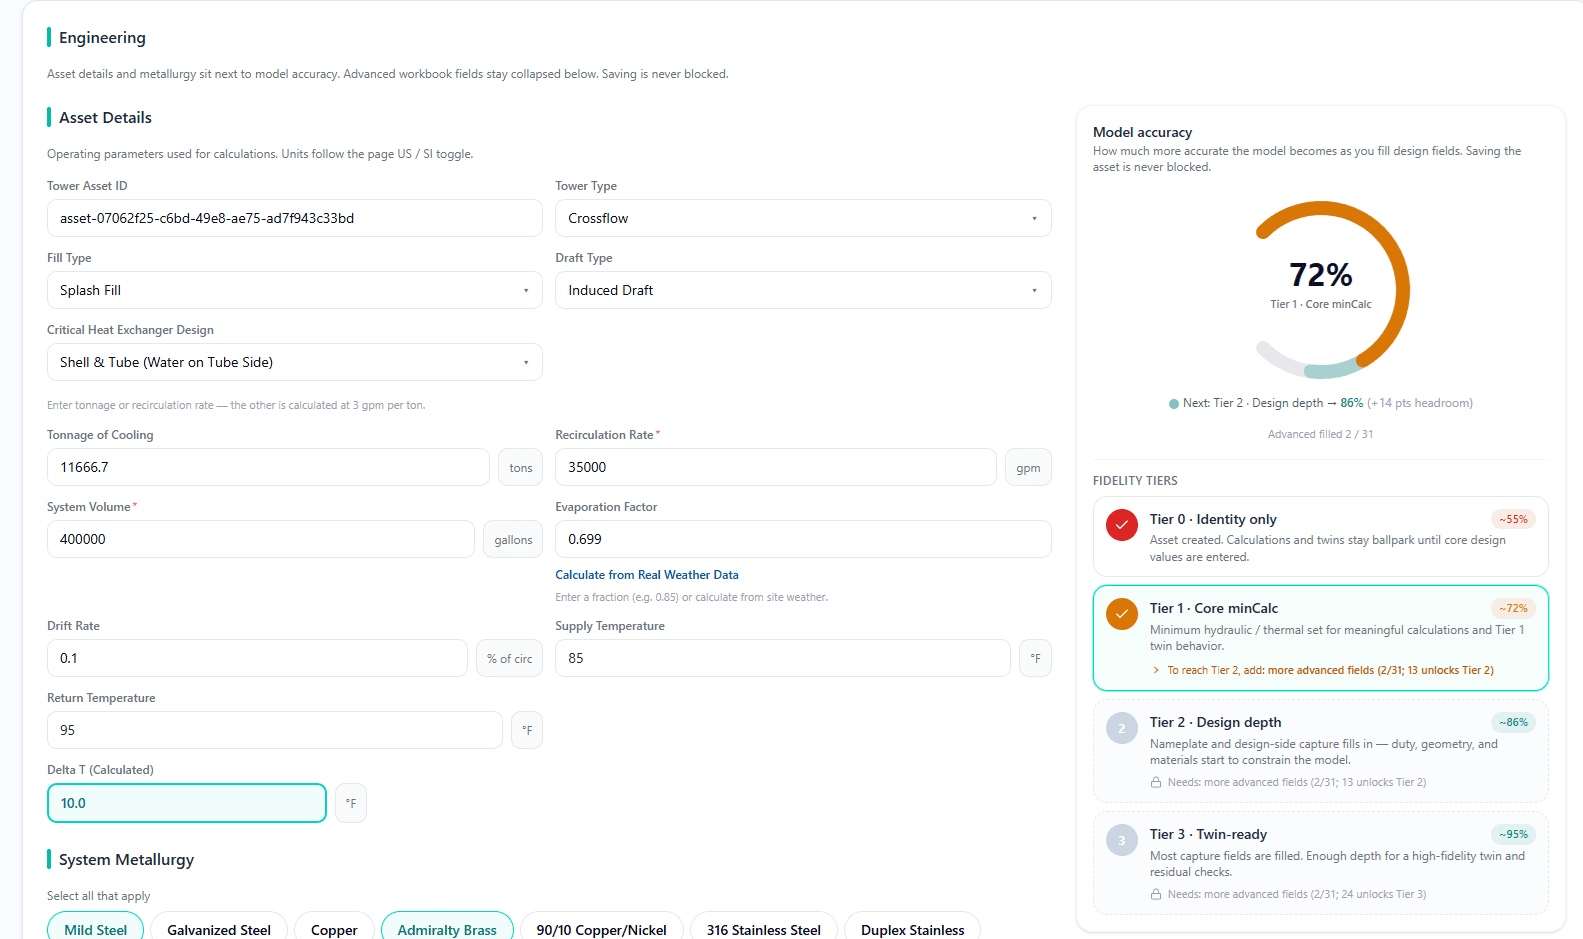The image size is (1583, 939).
Task: Click the lock icon in Tier 3 card
Action: [x=1156, y=894]
